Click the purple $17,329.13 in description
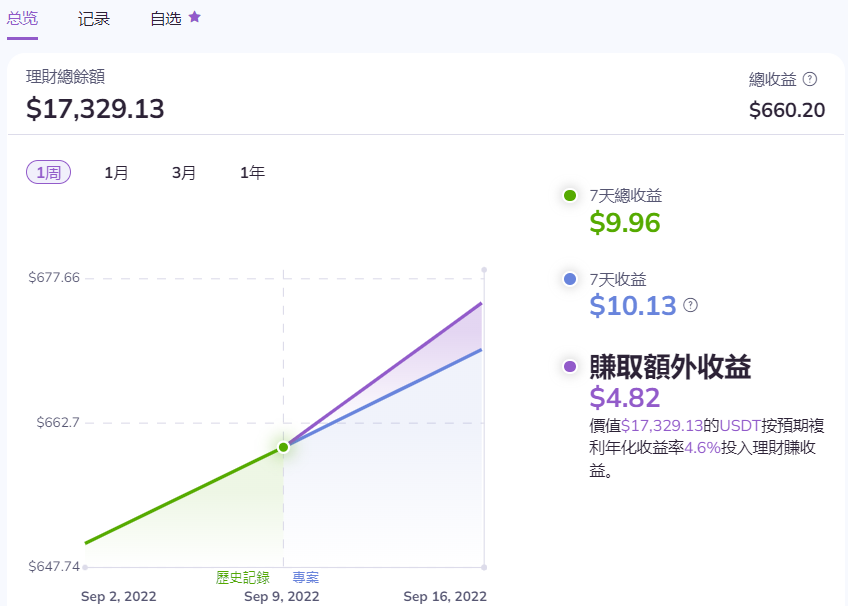This screenshot has width=848, height=606. click(662, 426)
